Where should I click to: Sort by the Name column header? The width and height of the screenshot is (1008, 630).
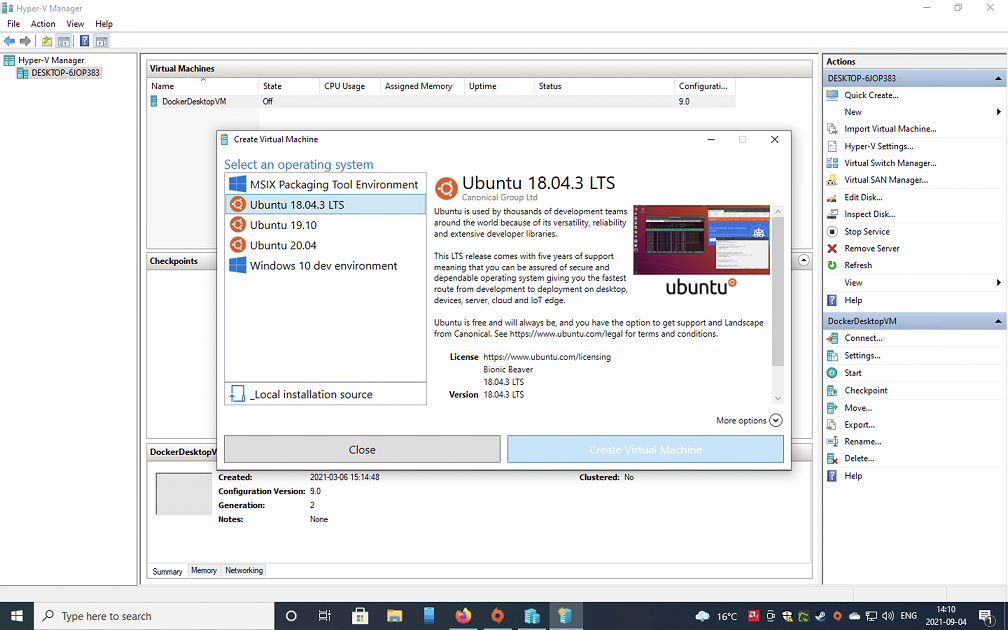(202, 86)
